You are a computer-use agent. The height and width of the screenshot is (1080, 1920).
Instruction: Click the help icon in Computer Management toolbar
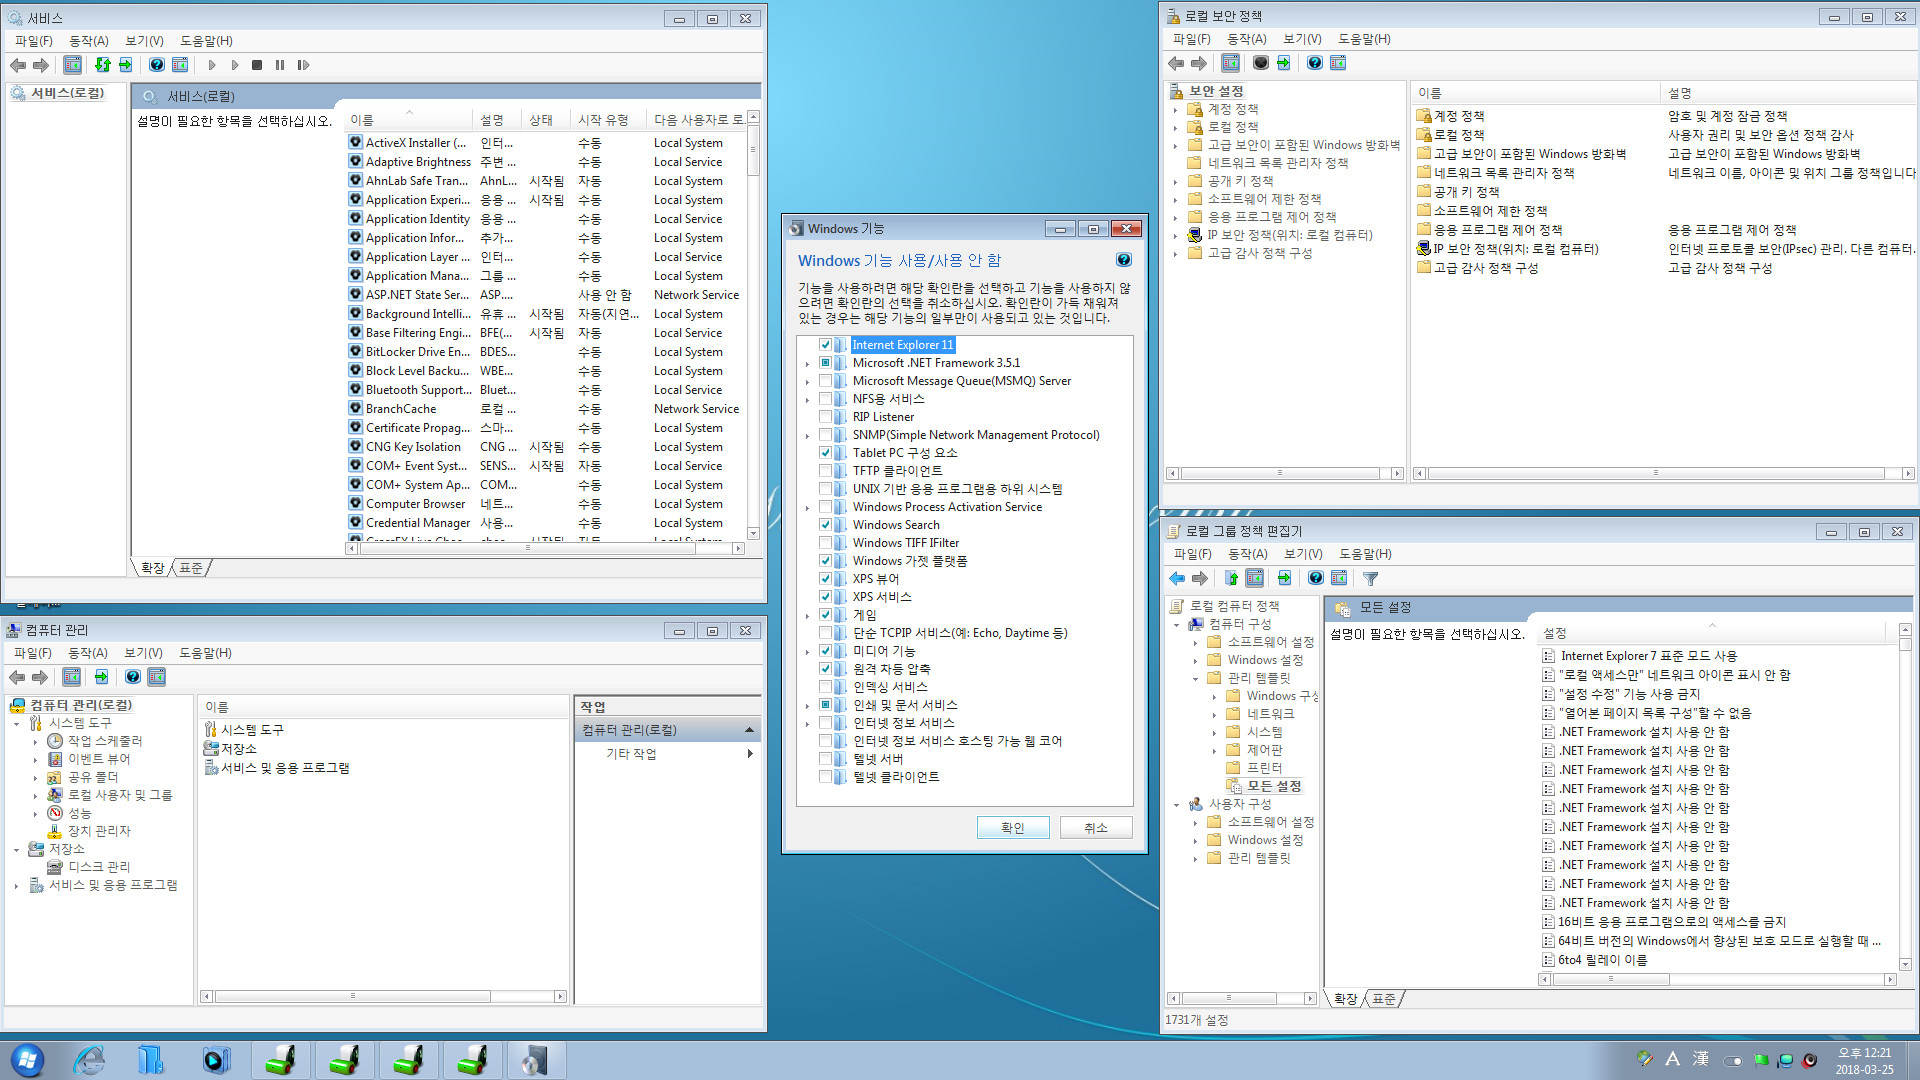click(132, 677)
